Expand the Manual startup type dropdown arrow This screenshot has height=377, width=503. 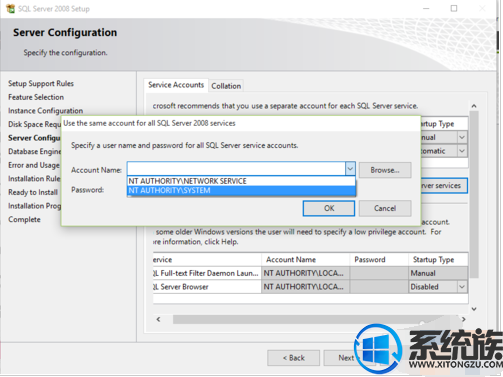[462, 137]
